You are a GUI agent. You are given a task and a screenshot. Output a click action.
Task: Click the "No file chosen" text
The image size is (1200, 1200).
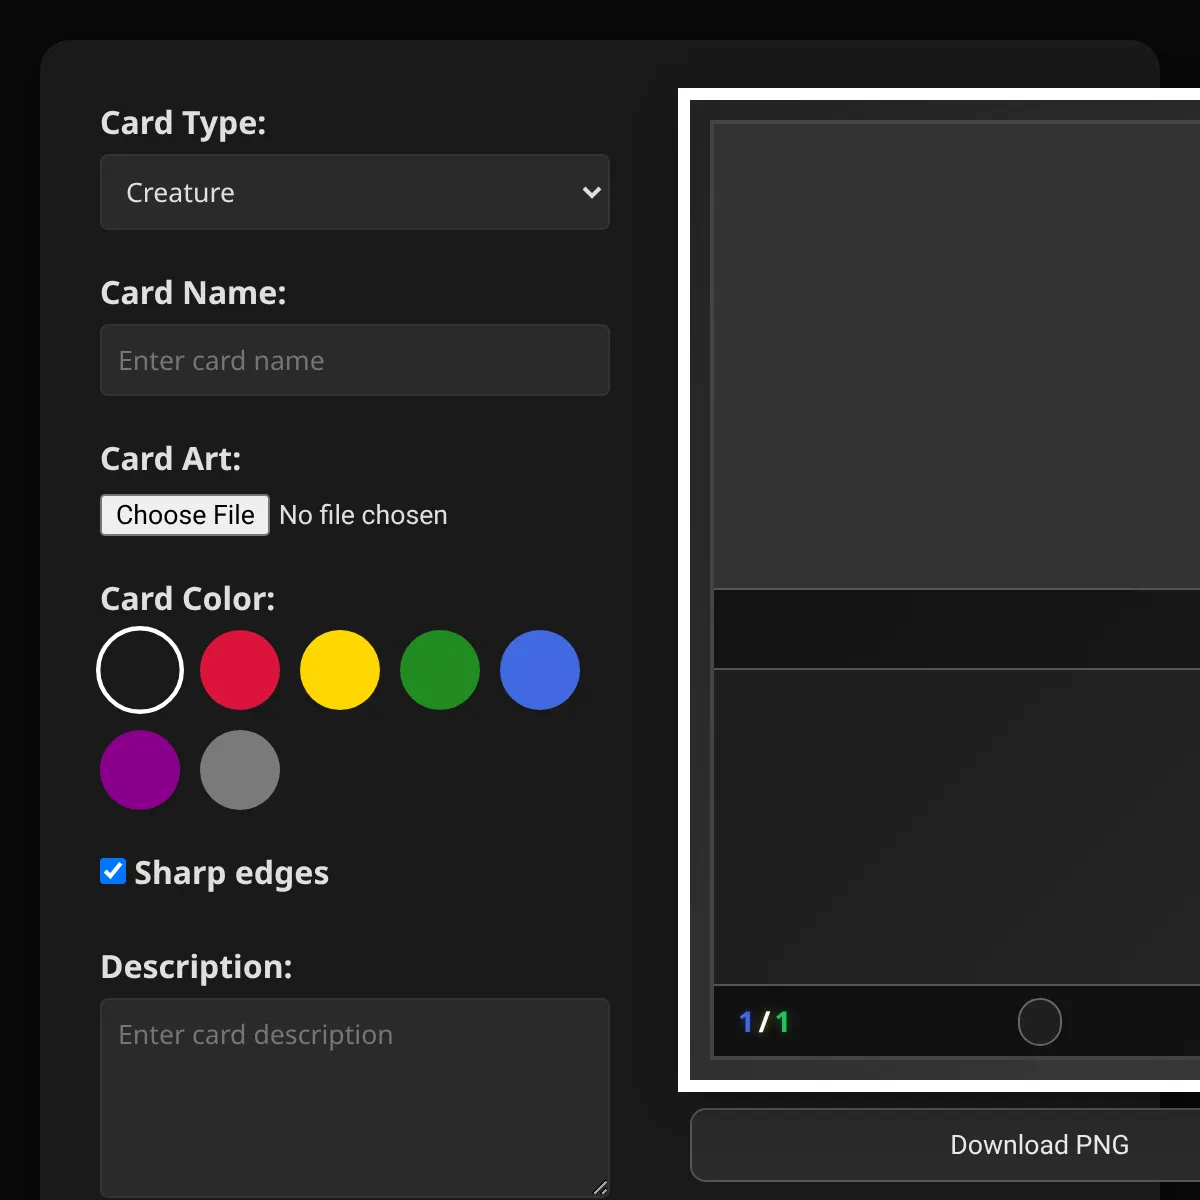tap(364, 515)
